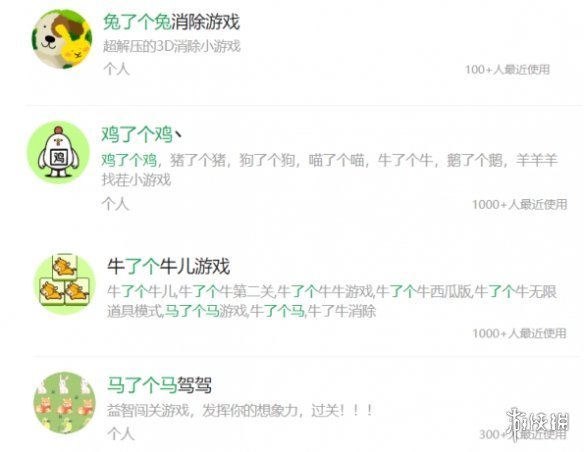The image size is (584, 452).
Task: Click 1000+人最近使用 on cow game row
Action: tap(520, 333)
